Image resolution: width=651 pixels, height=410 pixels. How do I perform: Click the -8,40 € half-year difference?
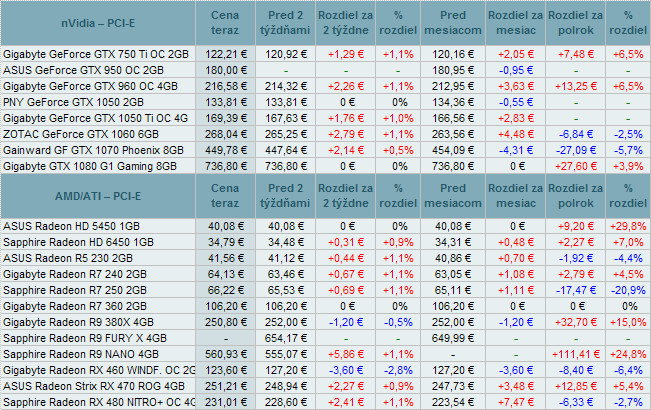point(575,370)
